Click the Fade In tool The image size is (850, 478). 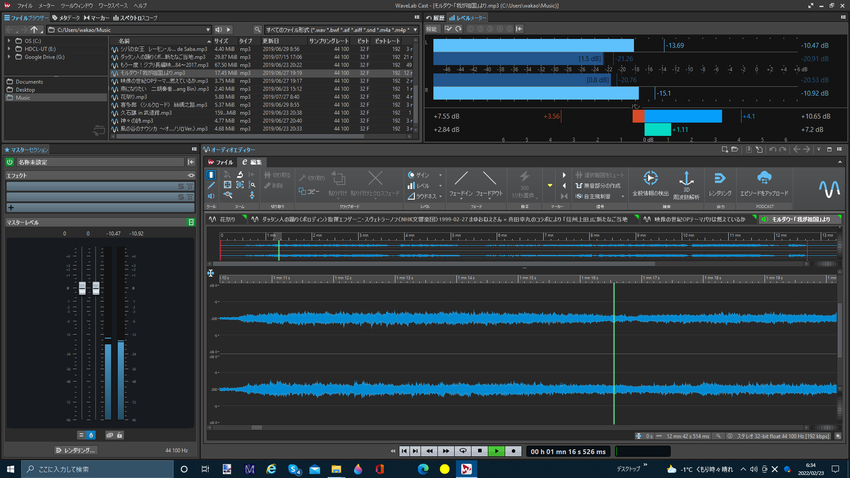coord(461,183)
